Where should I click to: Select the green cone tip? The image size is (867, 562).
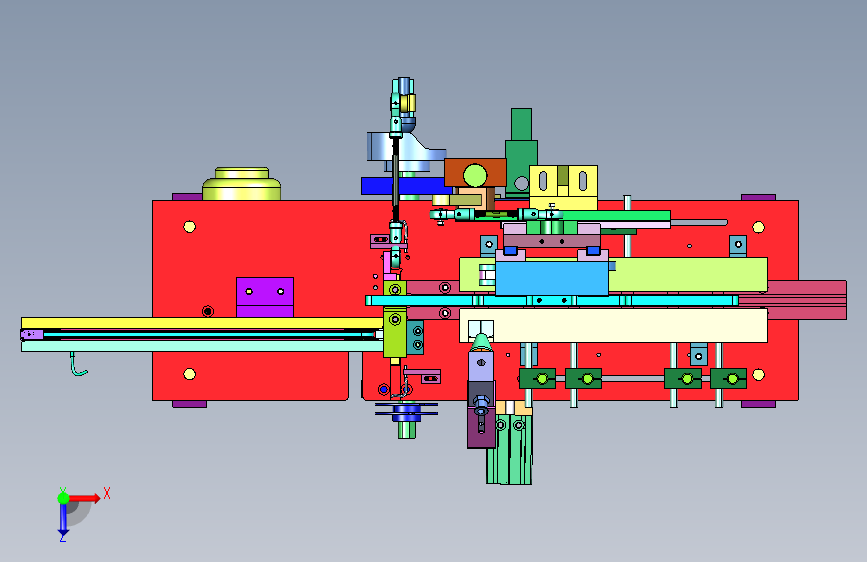tap(482, 341)
